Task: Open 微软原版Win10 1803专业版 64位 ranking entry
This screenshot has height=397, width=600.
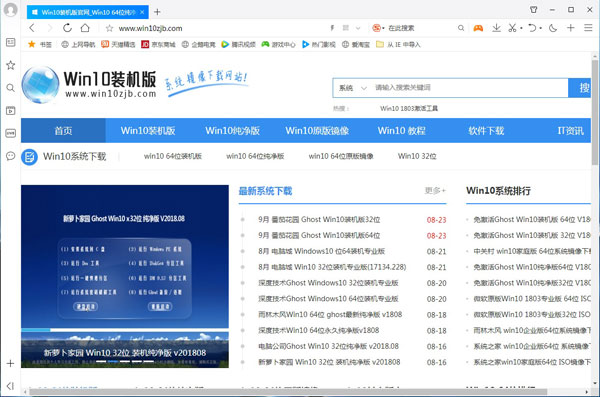Action: 532,299
